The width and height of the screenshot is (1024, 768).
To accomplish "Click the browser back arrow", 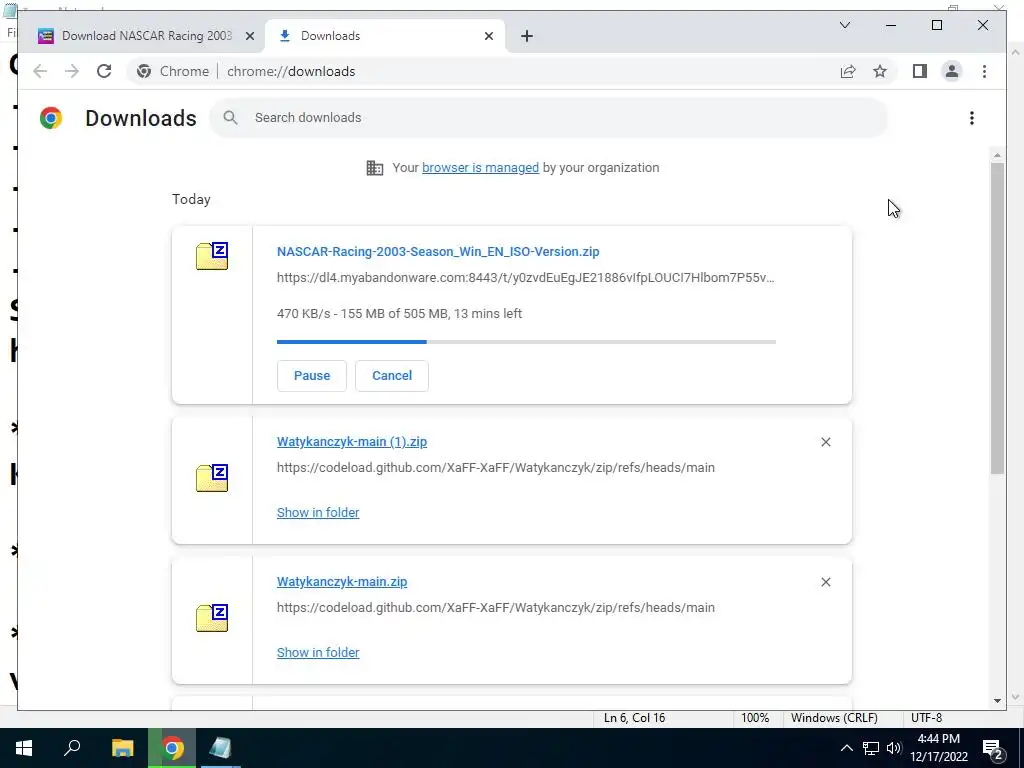I will tap(40, 71).
